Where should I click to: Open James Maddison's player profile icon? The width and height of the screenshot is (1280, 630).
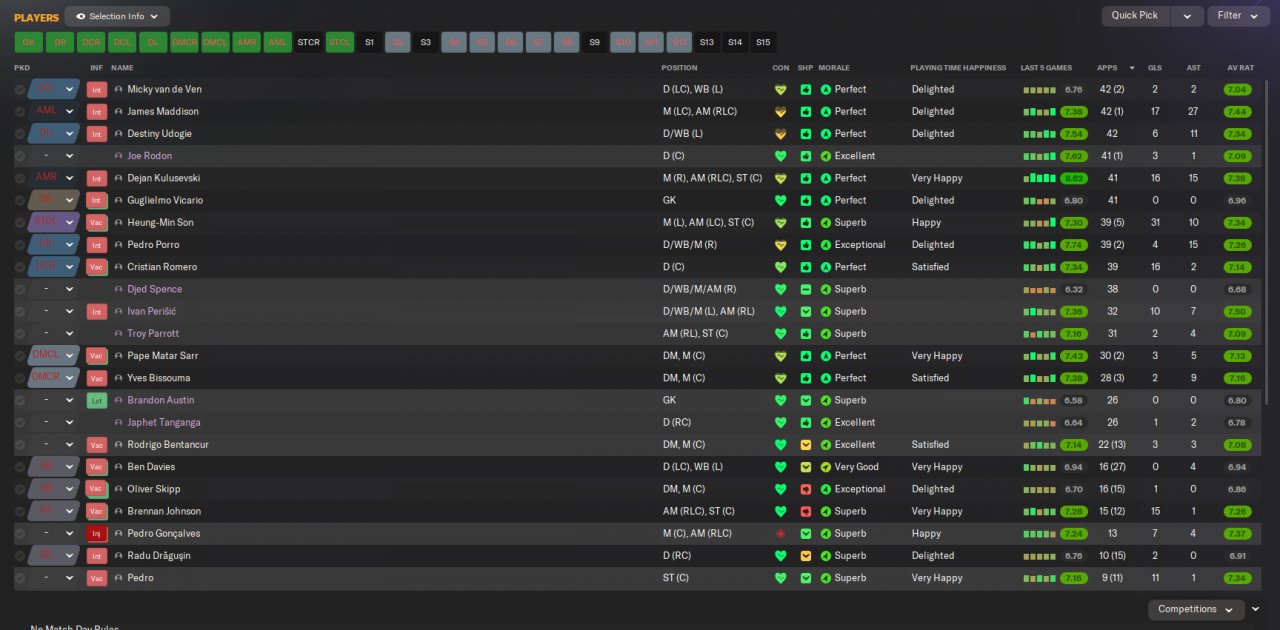[x=119, y=112]
